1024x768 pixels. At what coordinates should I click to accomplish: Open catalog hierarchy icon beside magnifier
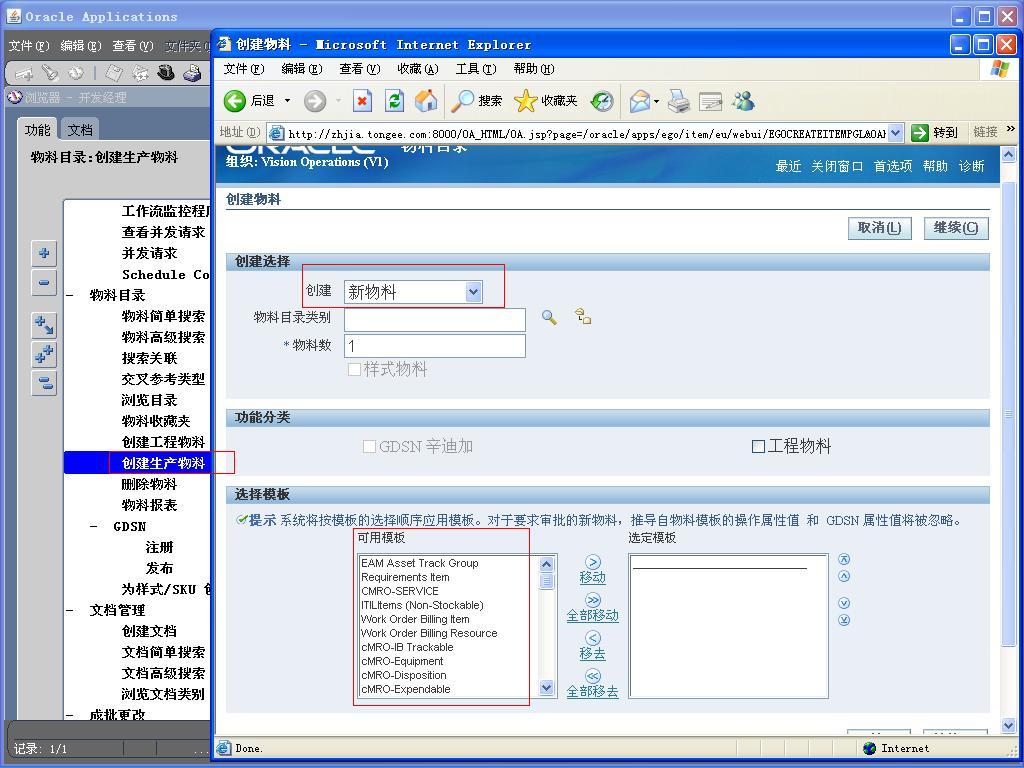click(x=583, y=316)
